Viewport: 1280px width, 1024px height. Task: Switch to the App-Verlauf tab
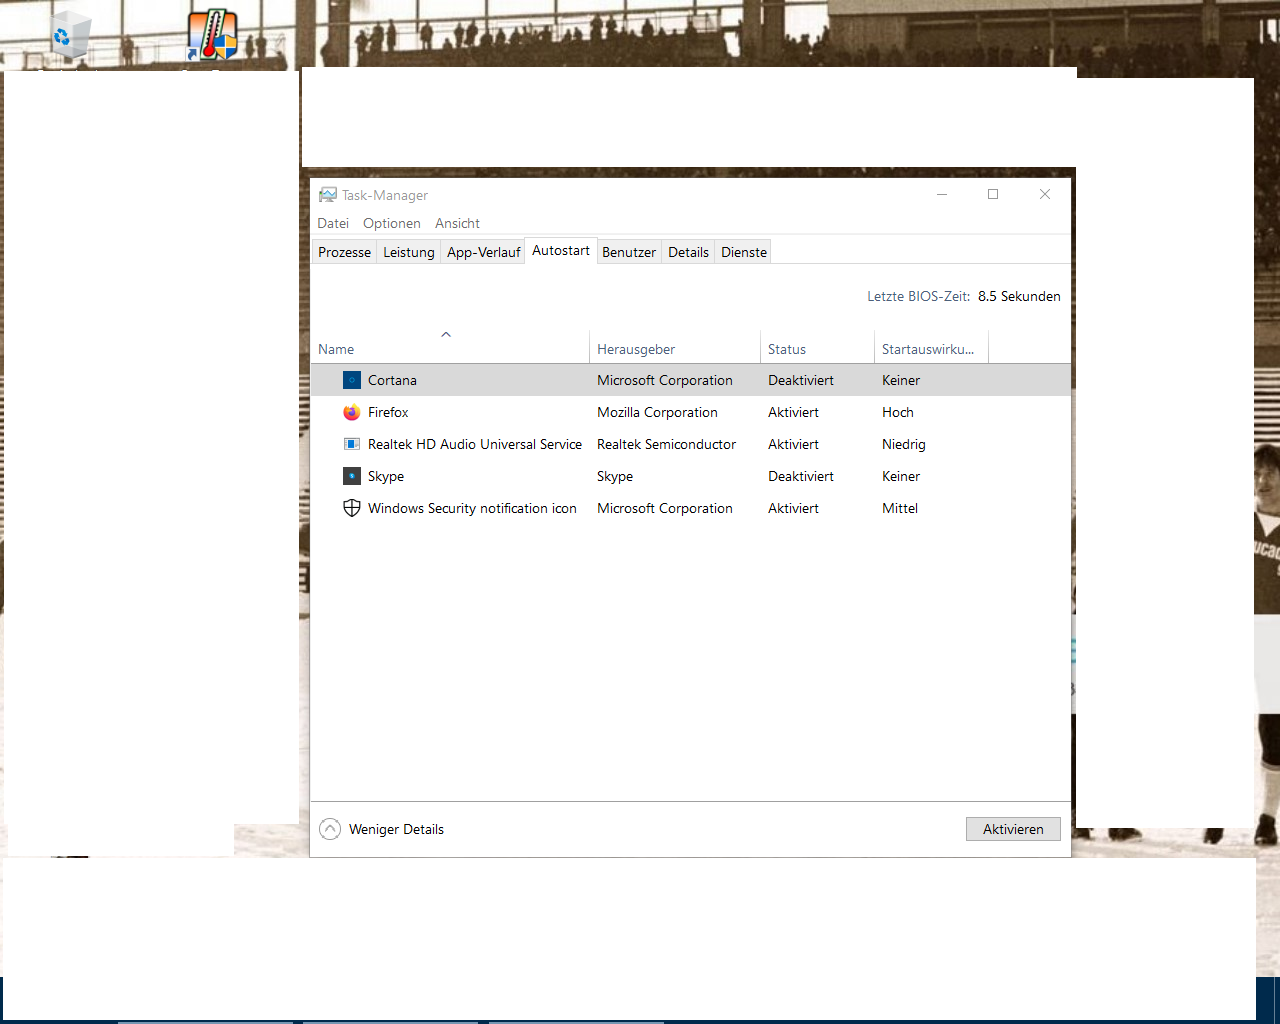pos(484,252)
